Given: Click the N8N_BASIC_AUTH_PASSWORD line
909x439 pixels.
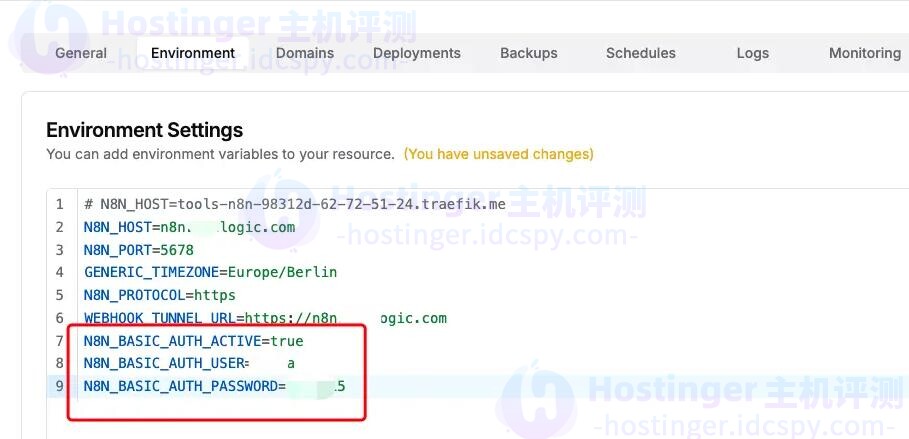Looking at the screenshot, I should 214,386.
